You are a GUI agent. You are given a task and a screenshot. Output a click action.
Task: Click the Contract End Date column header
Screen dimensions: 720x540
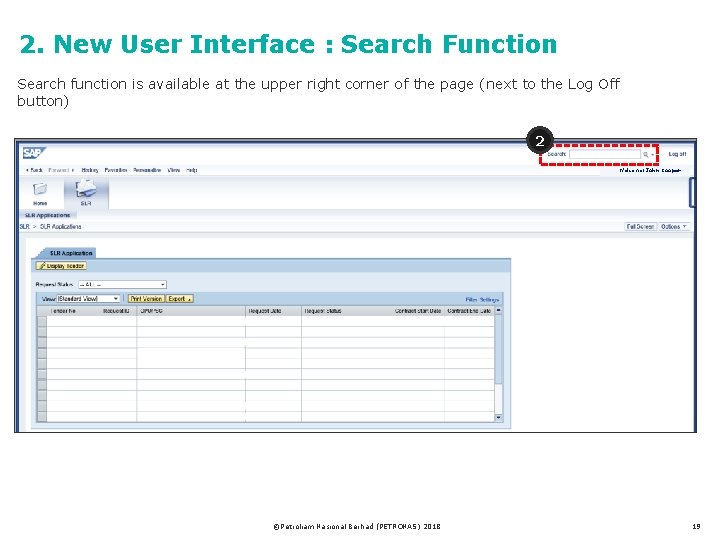point(469,311)
